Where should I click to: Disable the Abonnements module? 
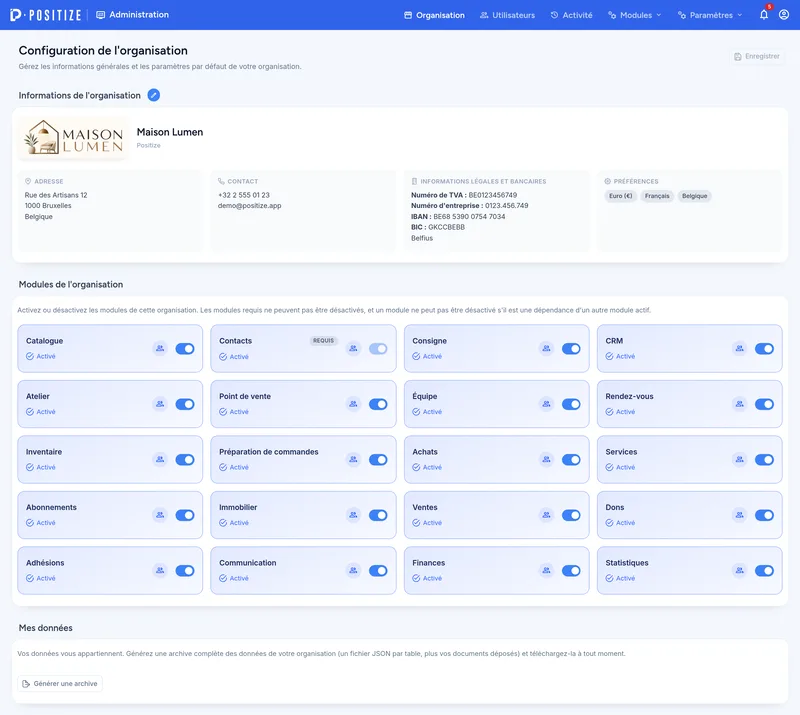(x=185, y=515)
